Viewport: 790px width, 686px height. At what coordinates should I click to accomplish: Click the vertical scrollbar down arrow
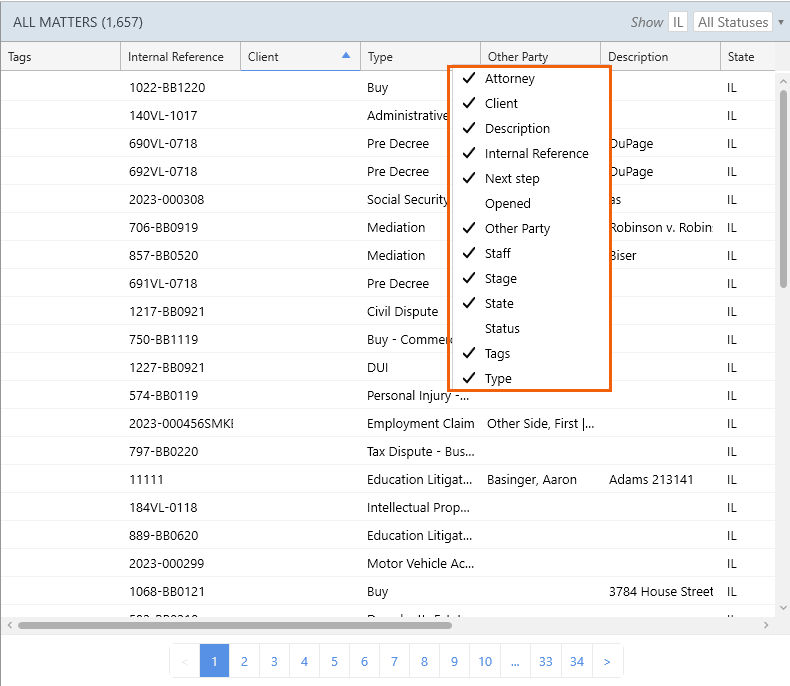[783, 608]
